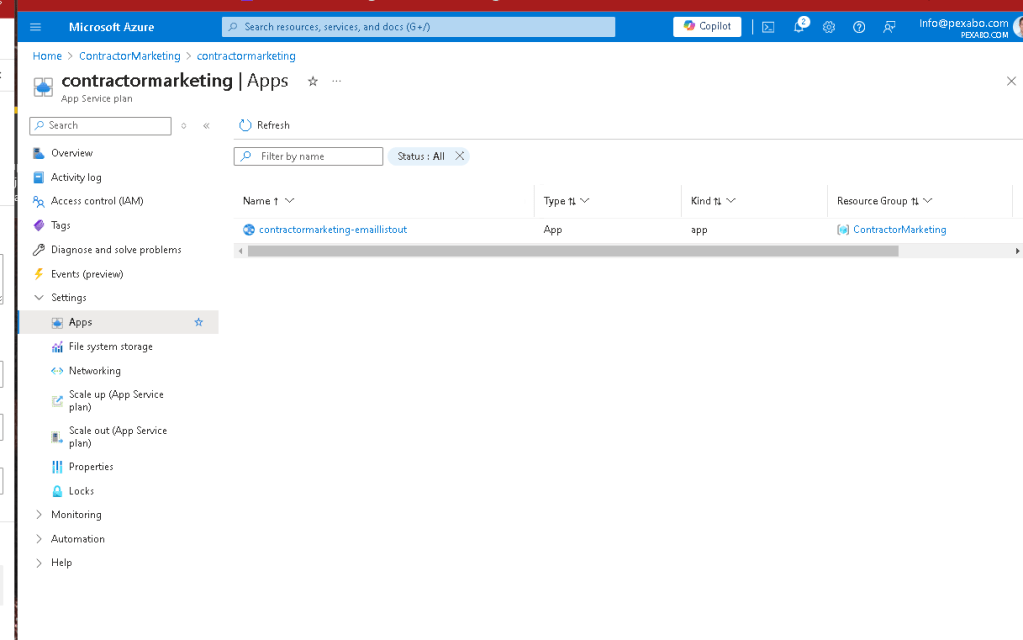
Task: Open the contractormarketing-emaillistout app
Action: [333, 230]
